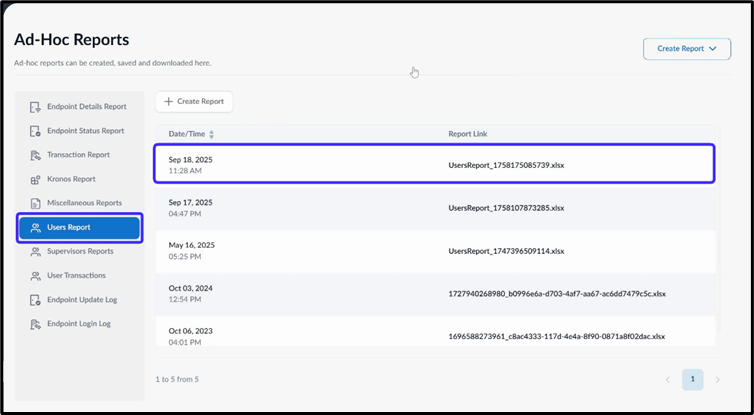Click the '1 to 5 from 5' text
Image resolution: width=754 pixels, height=415 pixels.
pos(177,379)
